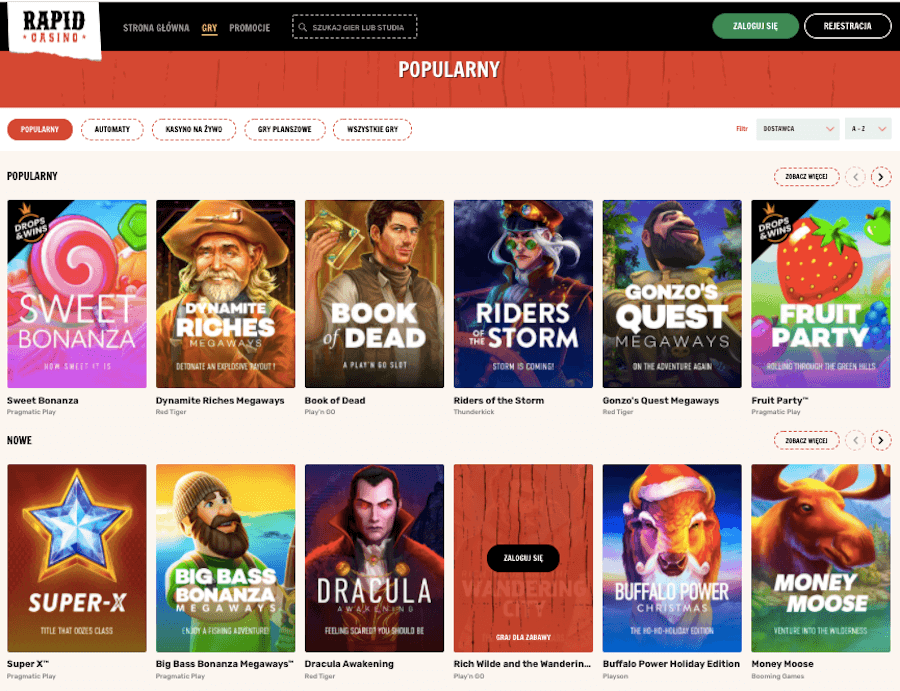Click the Rich Wilde and the Wanderin... title

522,664
